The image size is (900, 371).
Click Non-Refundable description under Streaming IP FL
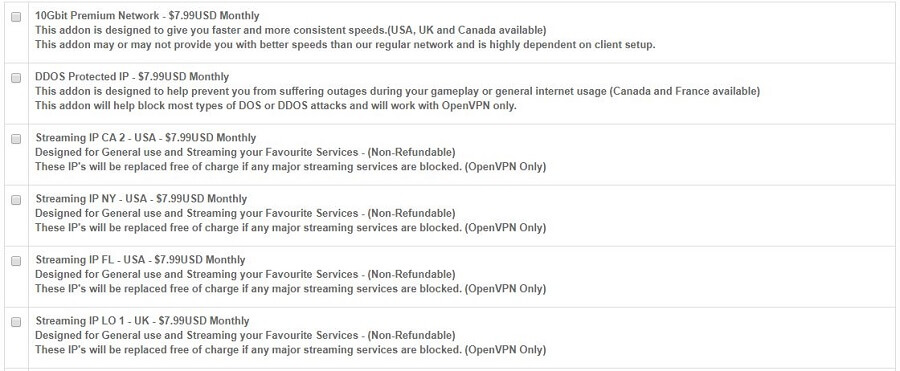(245, 274)
